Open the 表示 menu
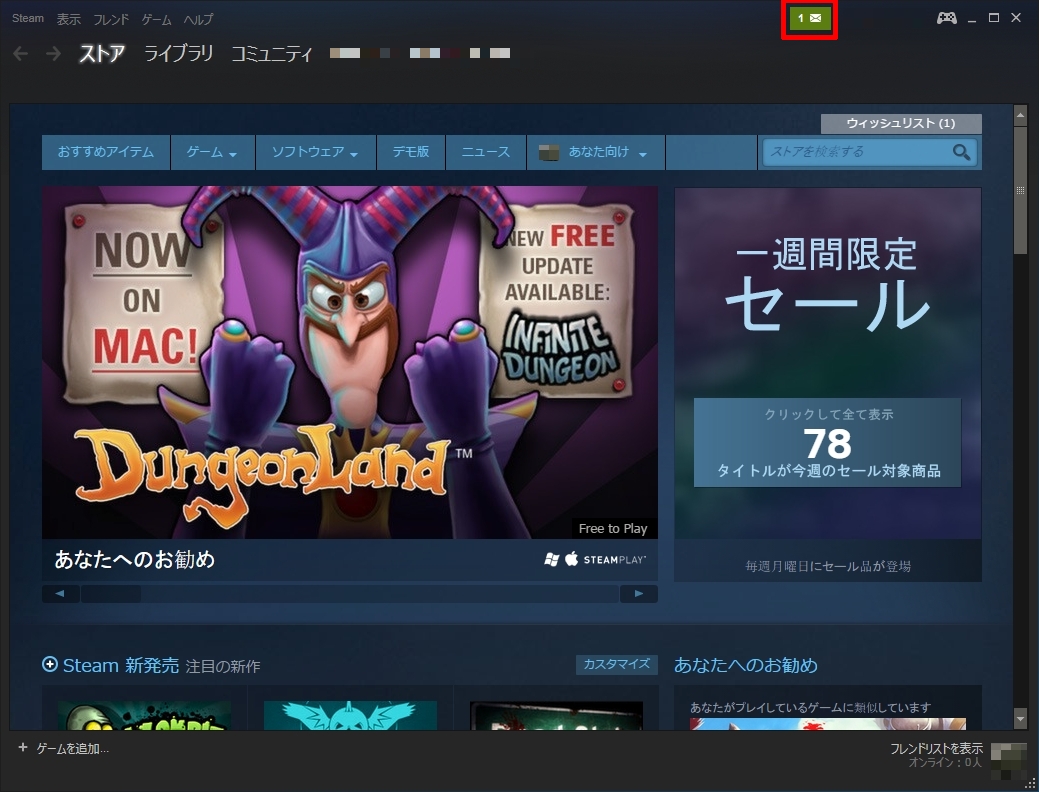Image resolution: width=1039 pixels, height=792 pixels. point(69,19)
